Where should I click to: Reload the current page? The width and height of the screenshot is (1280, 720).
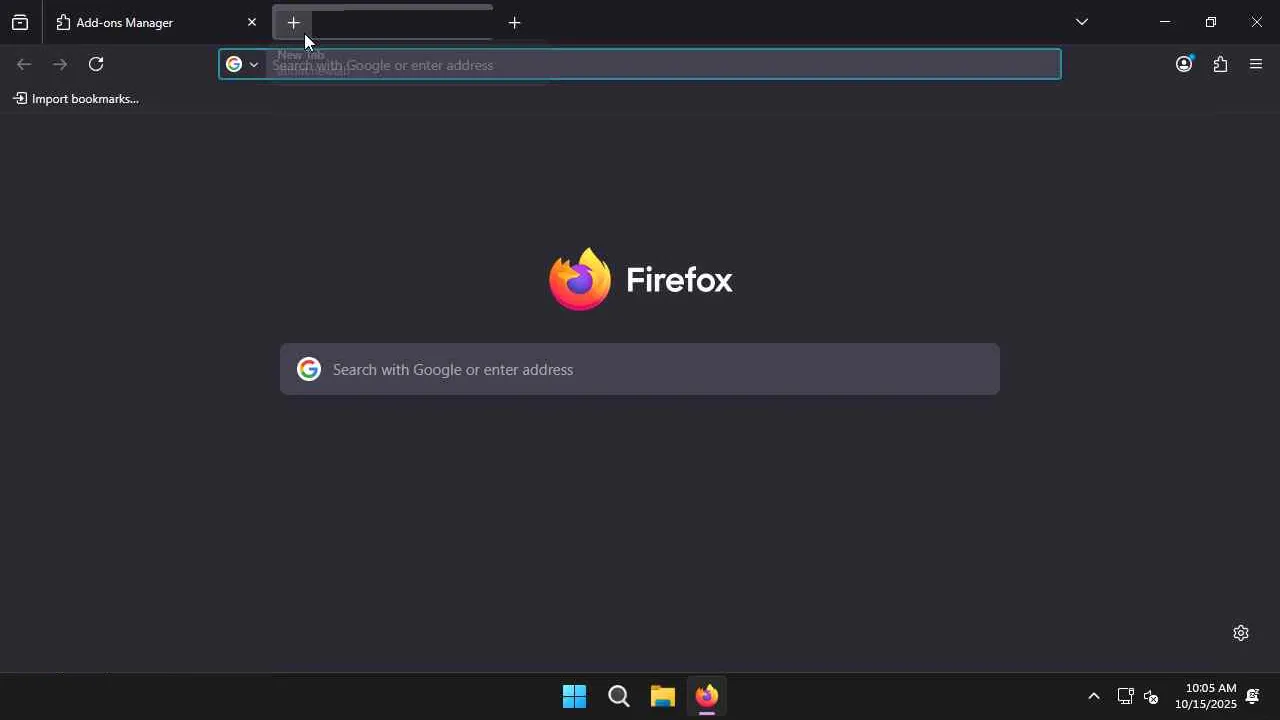tap(96, 64)
